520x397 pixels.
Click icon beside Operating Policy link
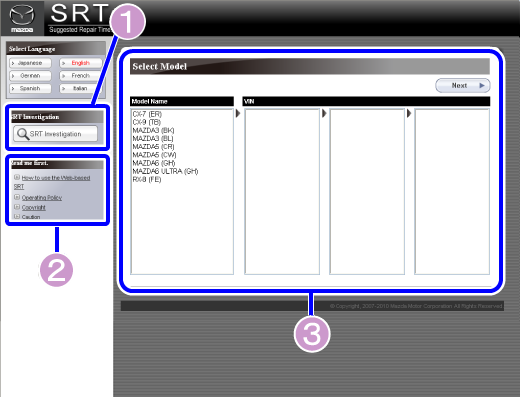[x=17, y=197]
